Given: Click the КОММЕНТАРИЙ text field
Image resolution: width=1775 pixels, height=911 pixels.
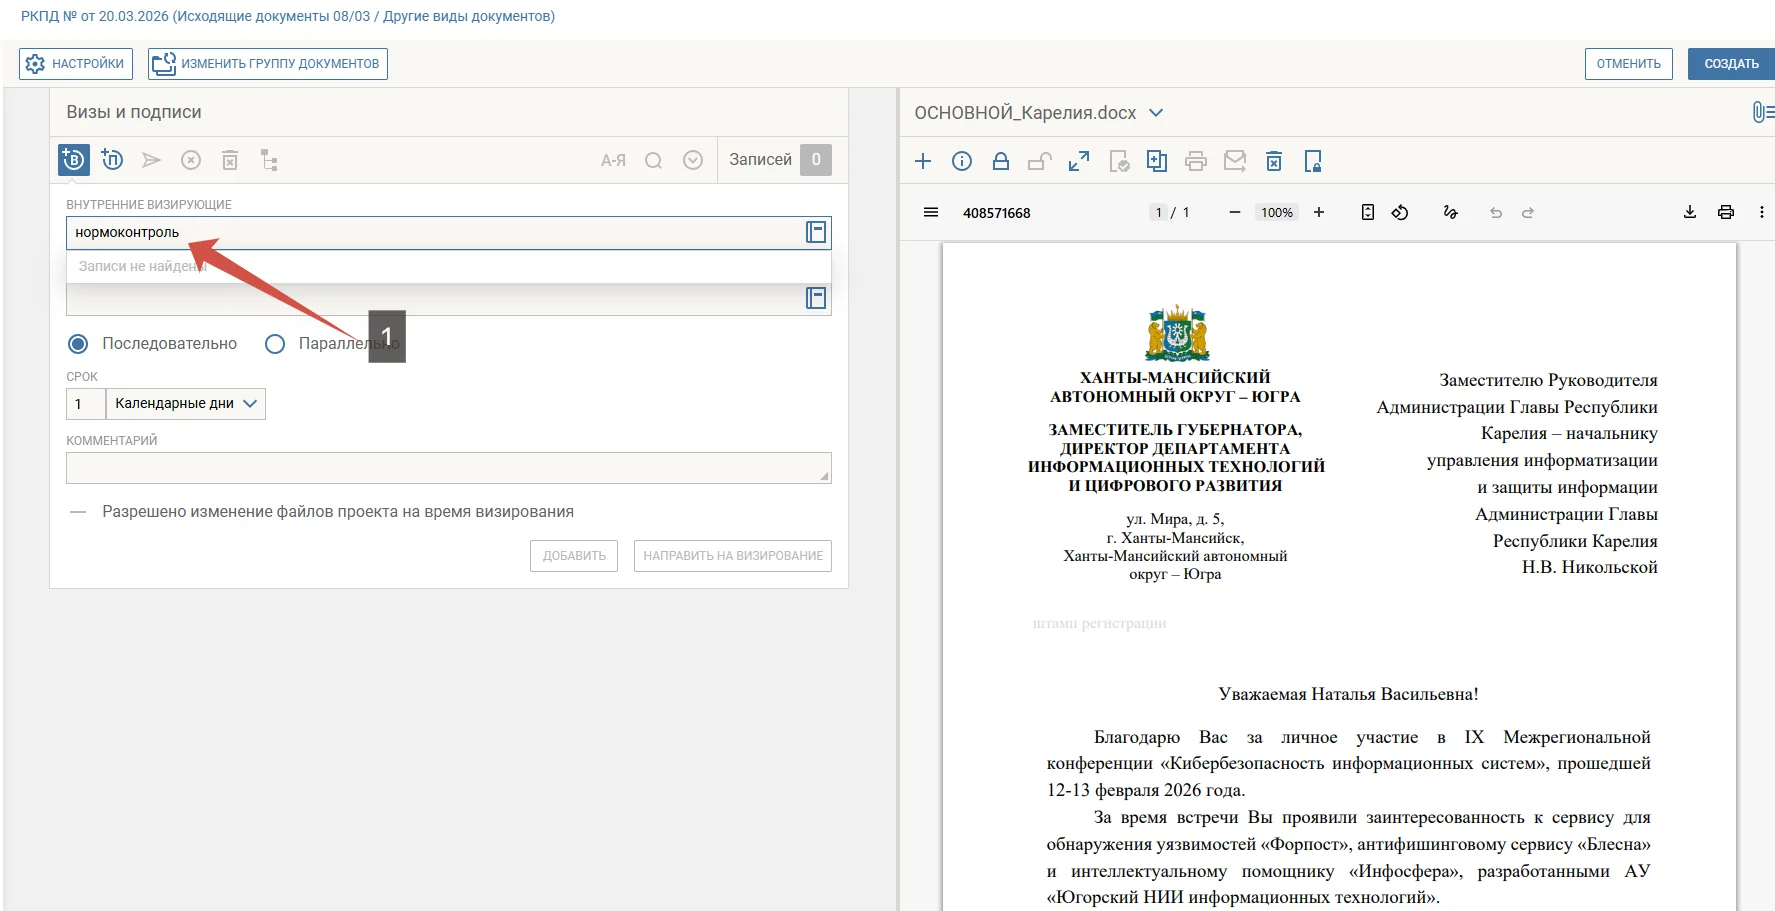Looking at the screenshot, I should coord(449,468).
